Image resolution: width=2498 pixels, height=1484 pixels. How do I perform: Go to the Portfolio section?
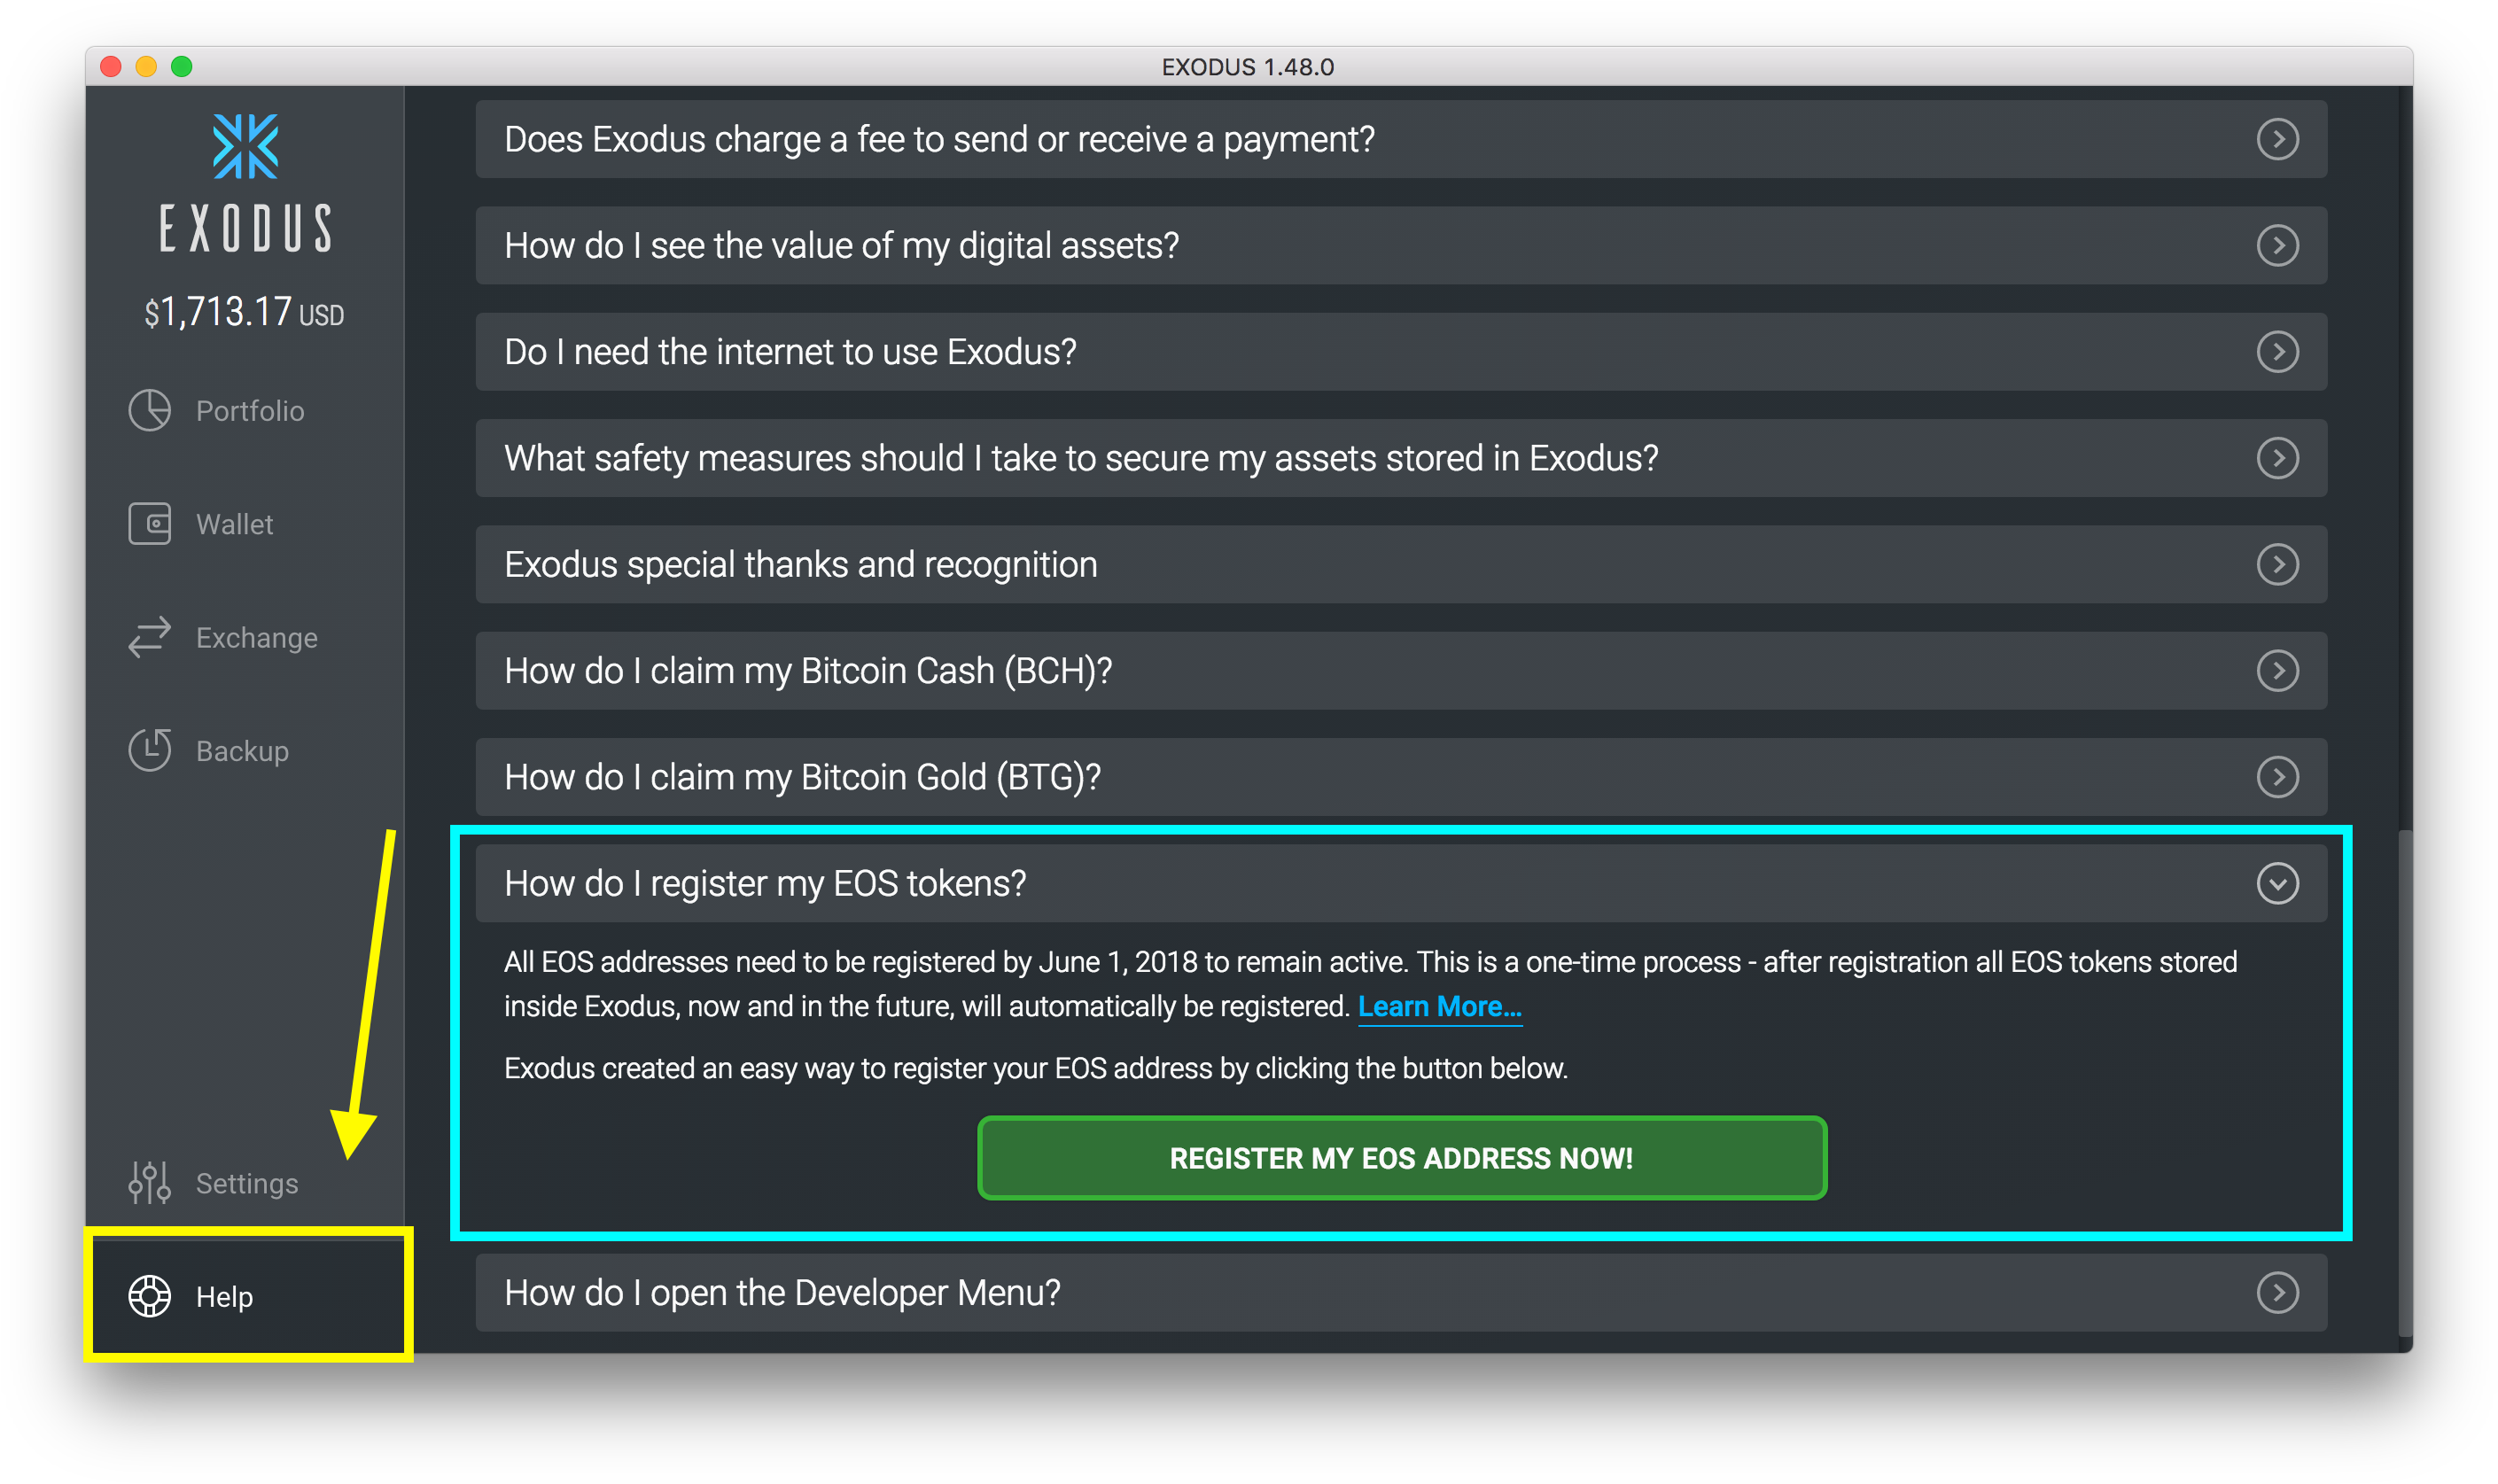[250, 410]
